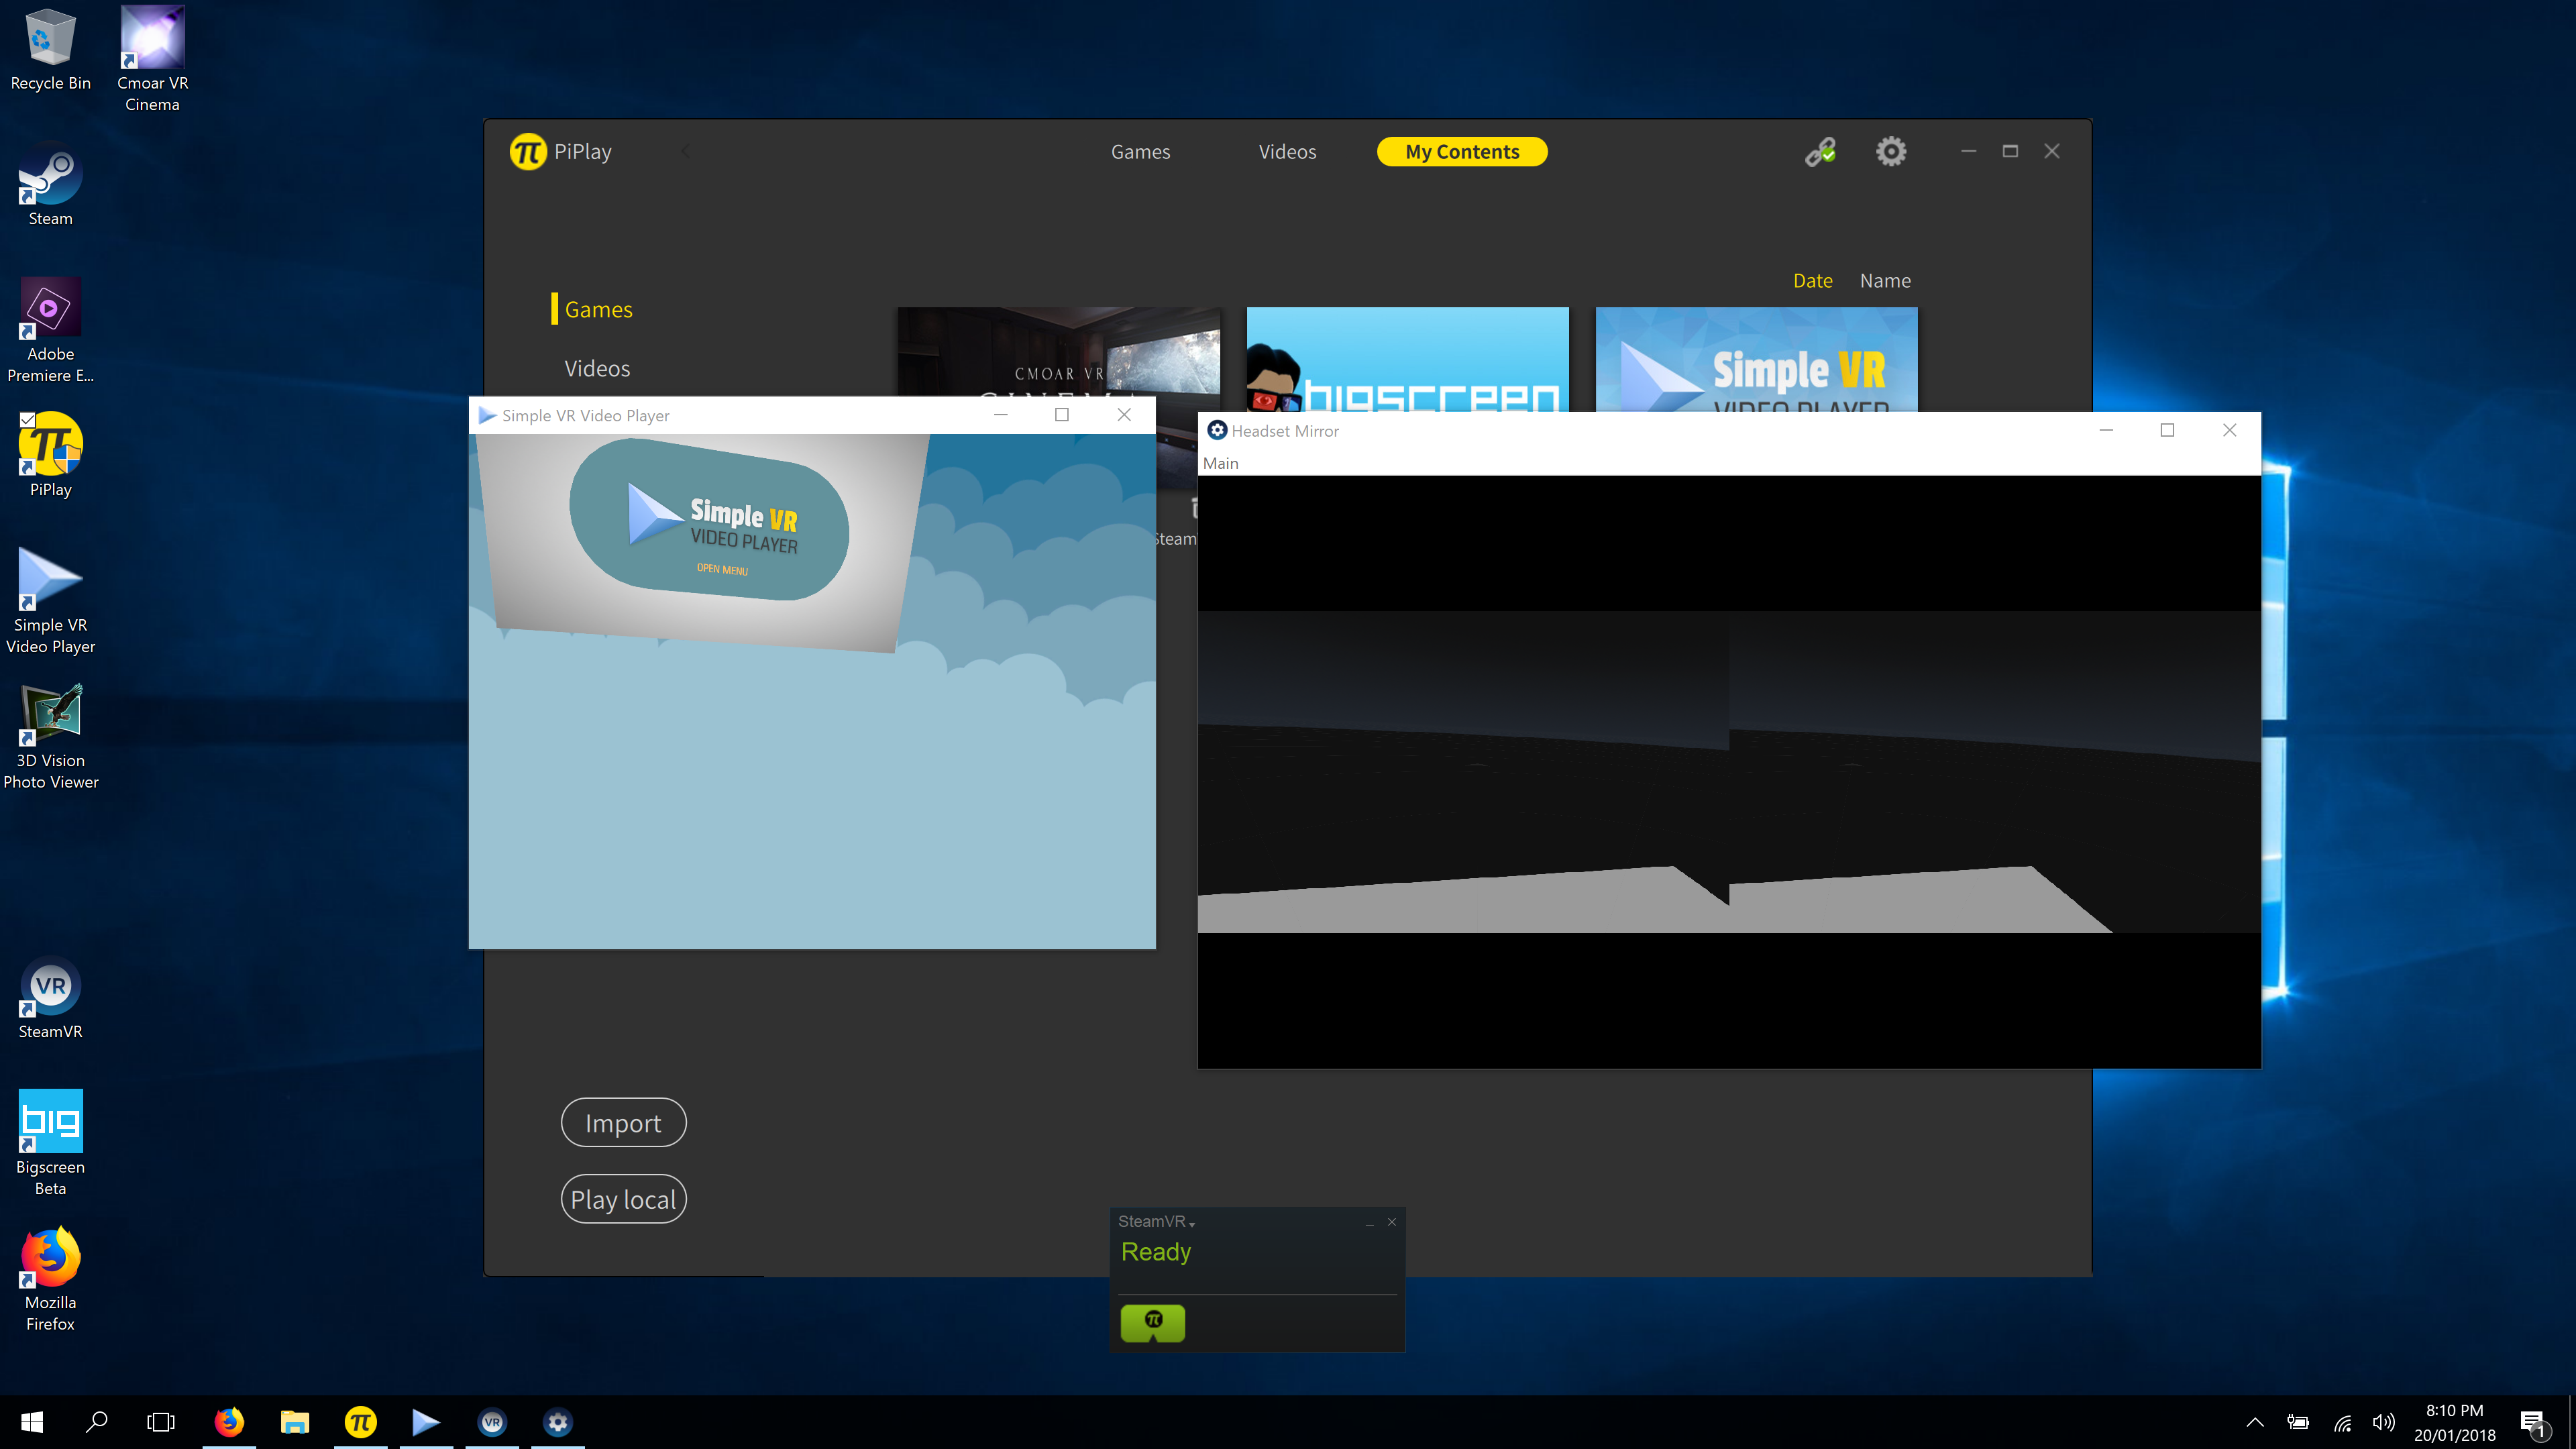2576x1449 pixels.
Task: Switch to the Videos top tab
Action: coord(1287,152)
